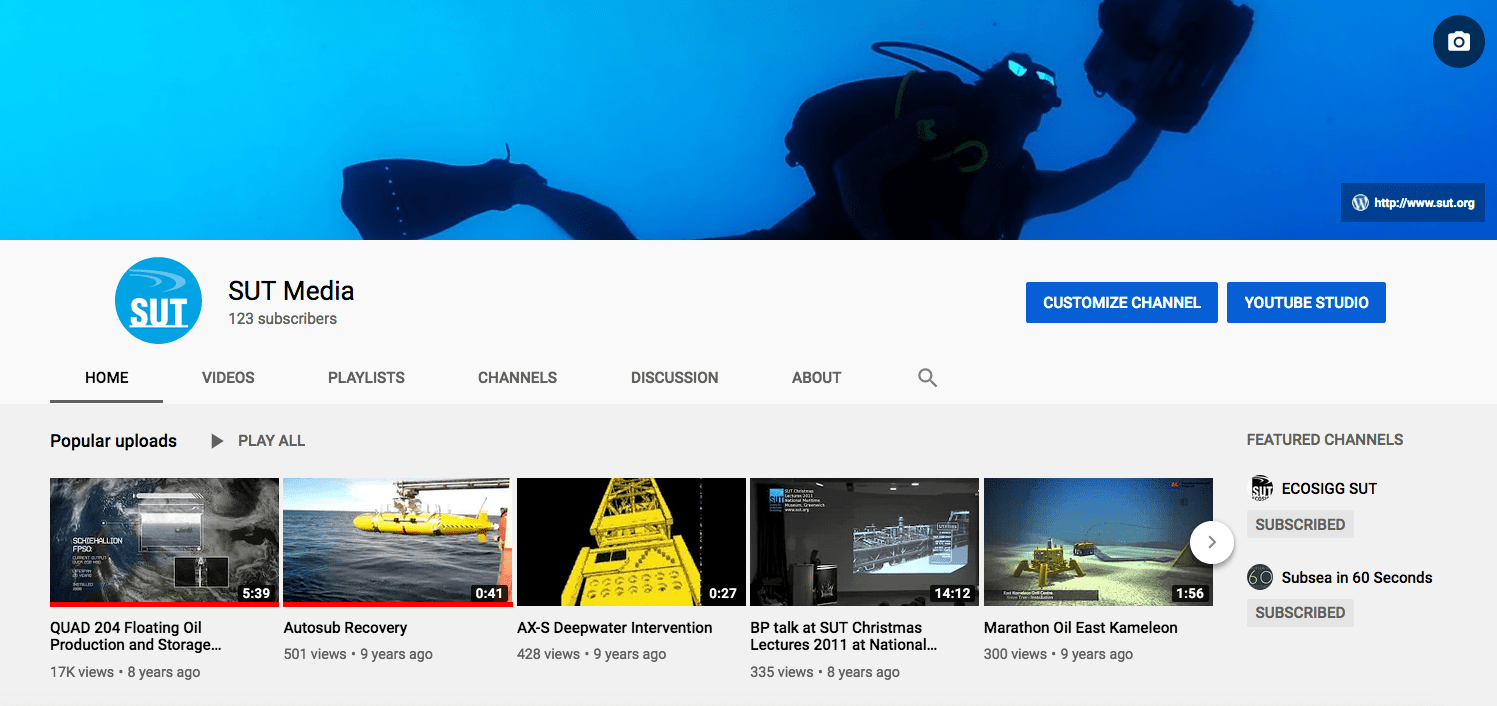The image size is (1497, 706).
Task: Click Subscribed button under Subsea in 60 Seconds
Action: coord(1300,612)
